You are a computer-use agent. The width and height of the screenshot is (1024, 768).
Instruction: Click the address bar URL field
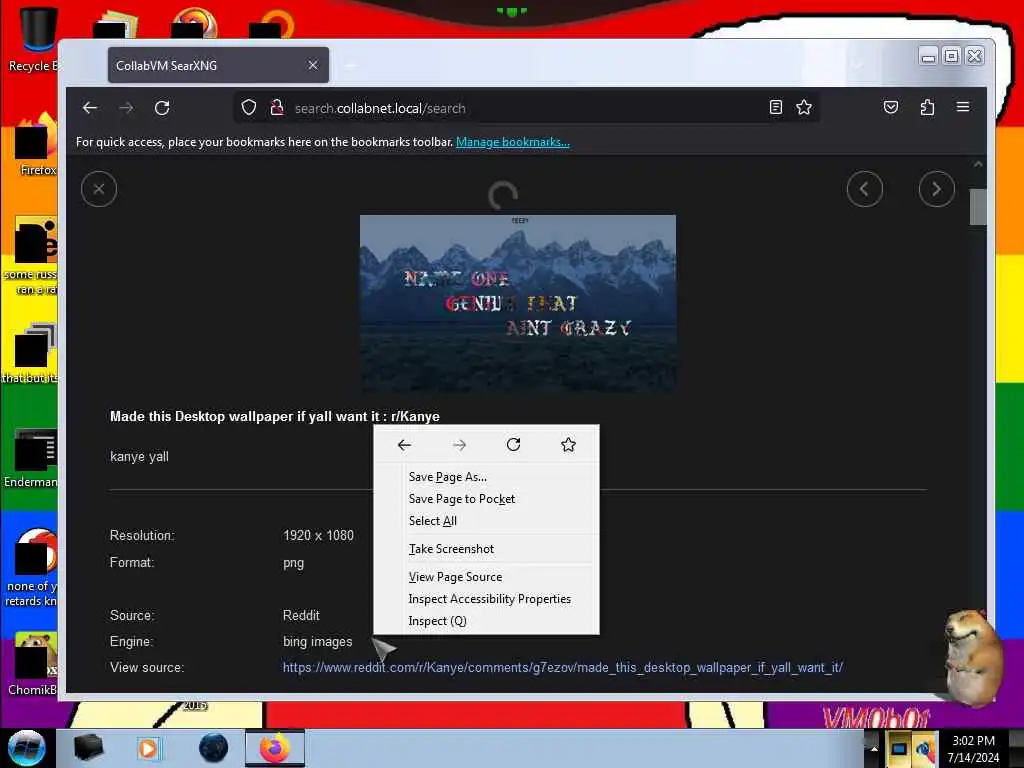526,108
